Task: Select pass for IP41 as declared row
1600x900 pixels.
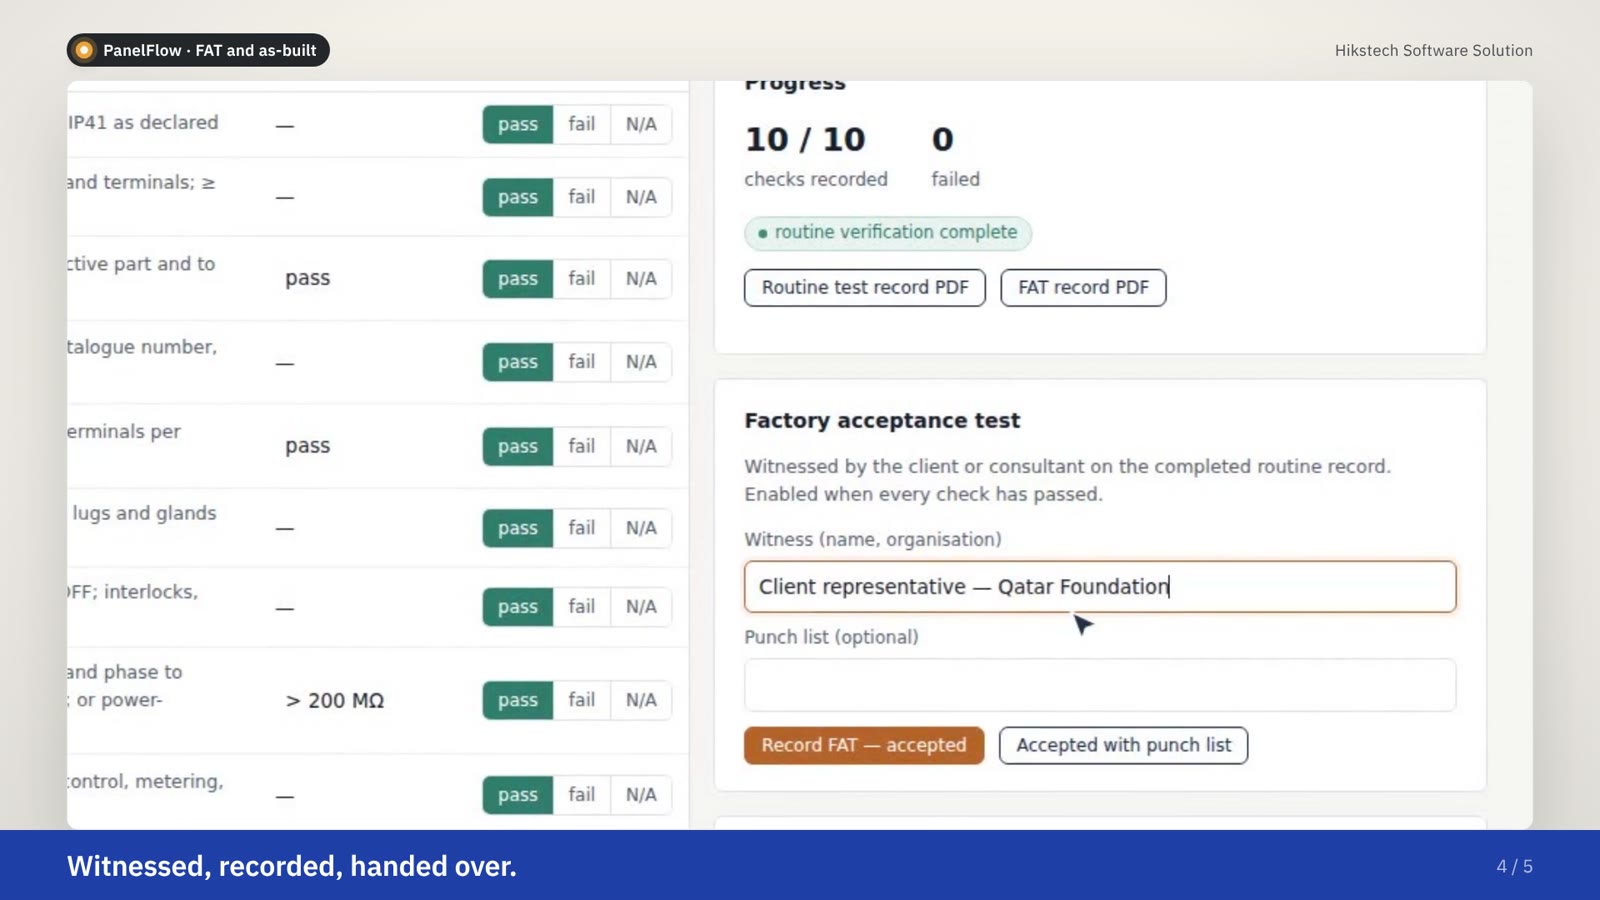Action: [x=518, y=124]
